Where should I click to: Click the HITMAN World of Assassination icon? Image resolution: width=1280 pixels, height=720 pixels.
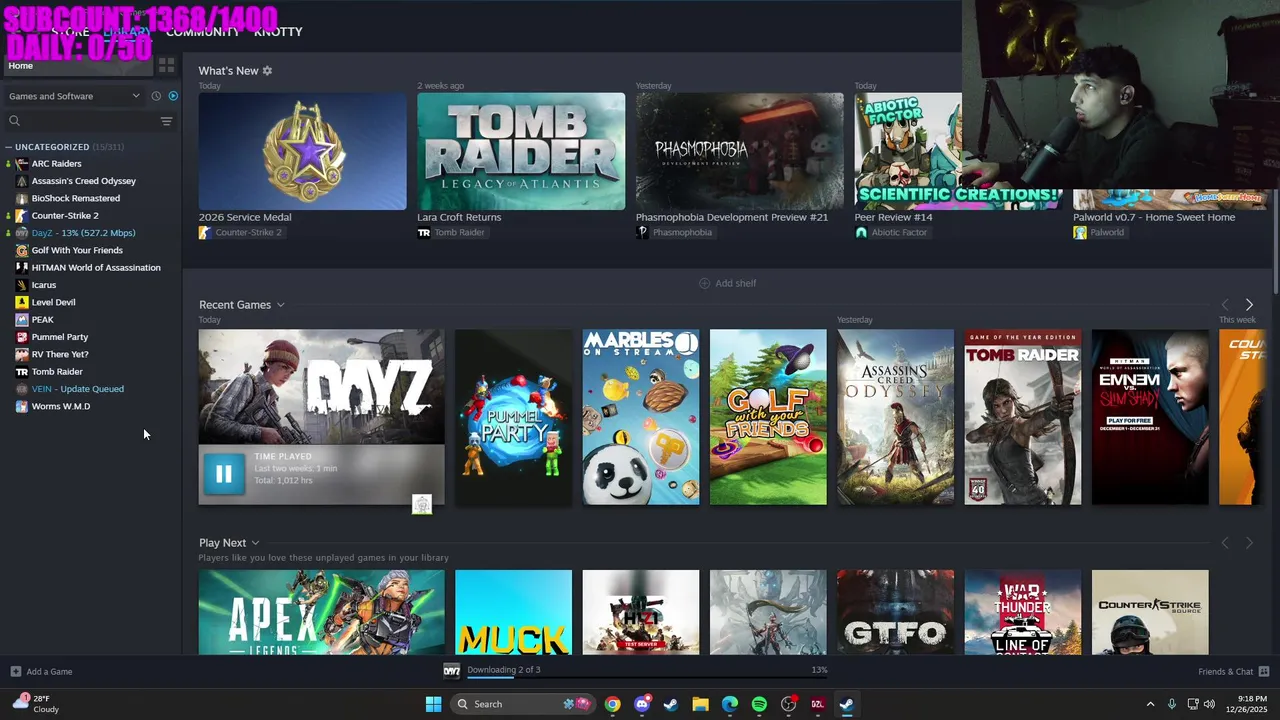point(22,267)
